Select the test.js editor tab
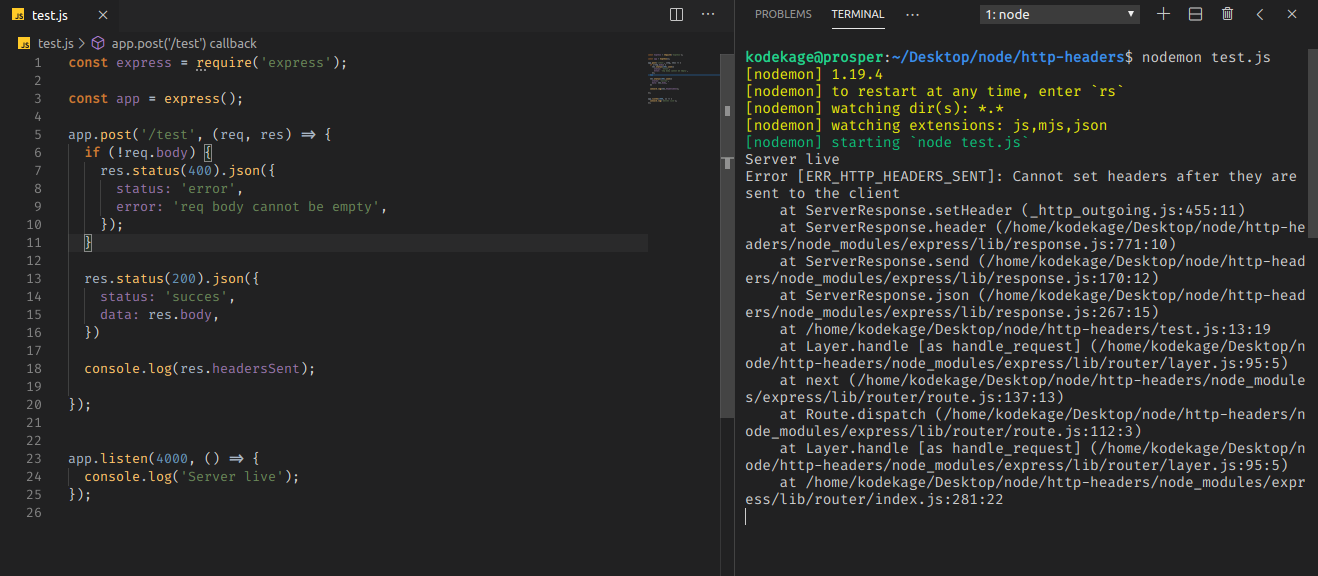 point(60,15)
